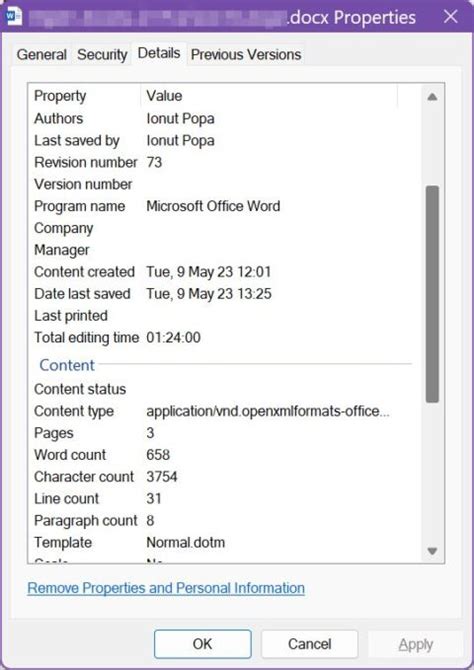The width and height of the screenshot is (474, 670).
Task: Open the Security tab
Action: [102, 55]
